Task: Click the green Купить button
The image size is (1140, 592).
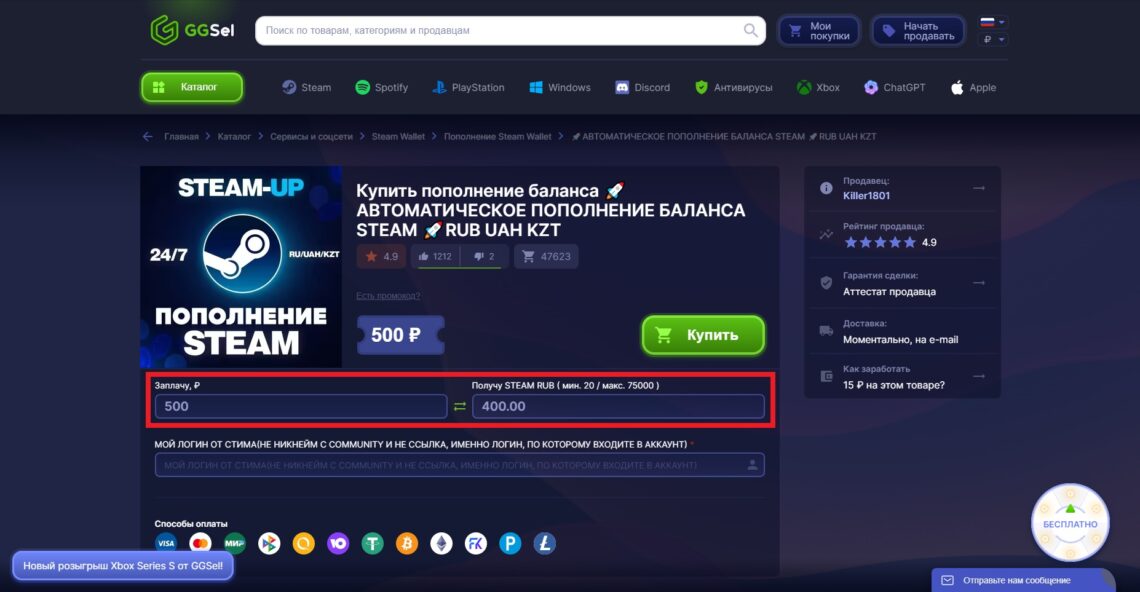Action: (703, 335)
